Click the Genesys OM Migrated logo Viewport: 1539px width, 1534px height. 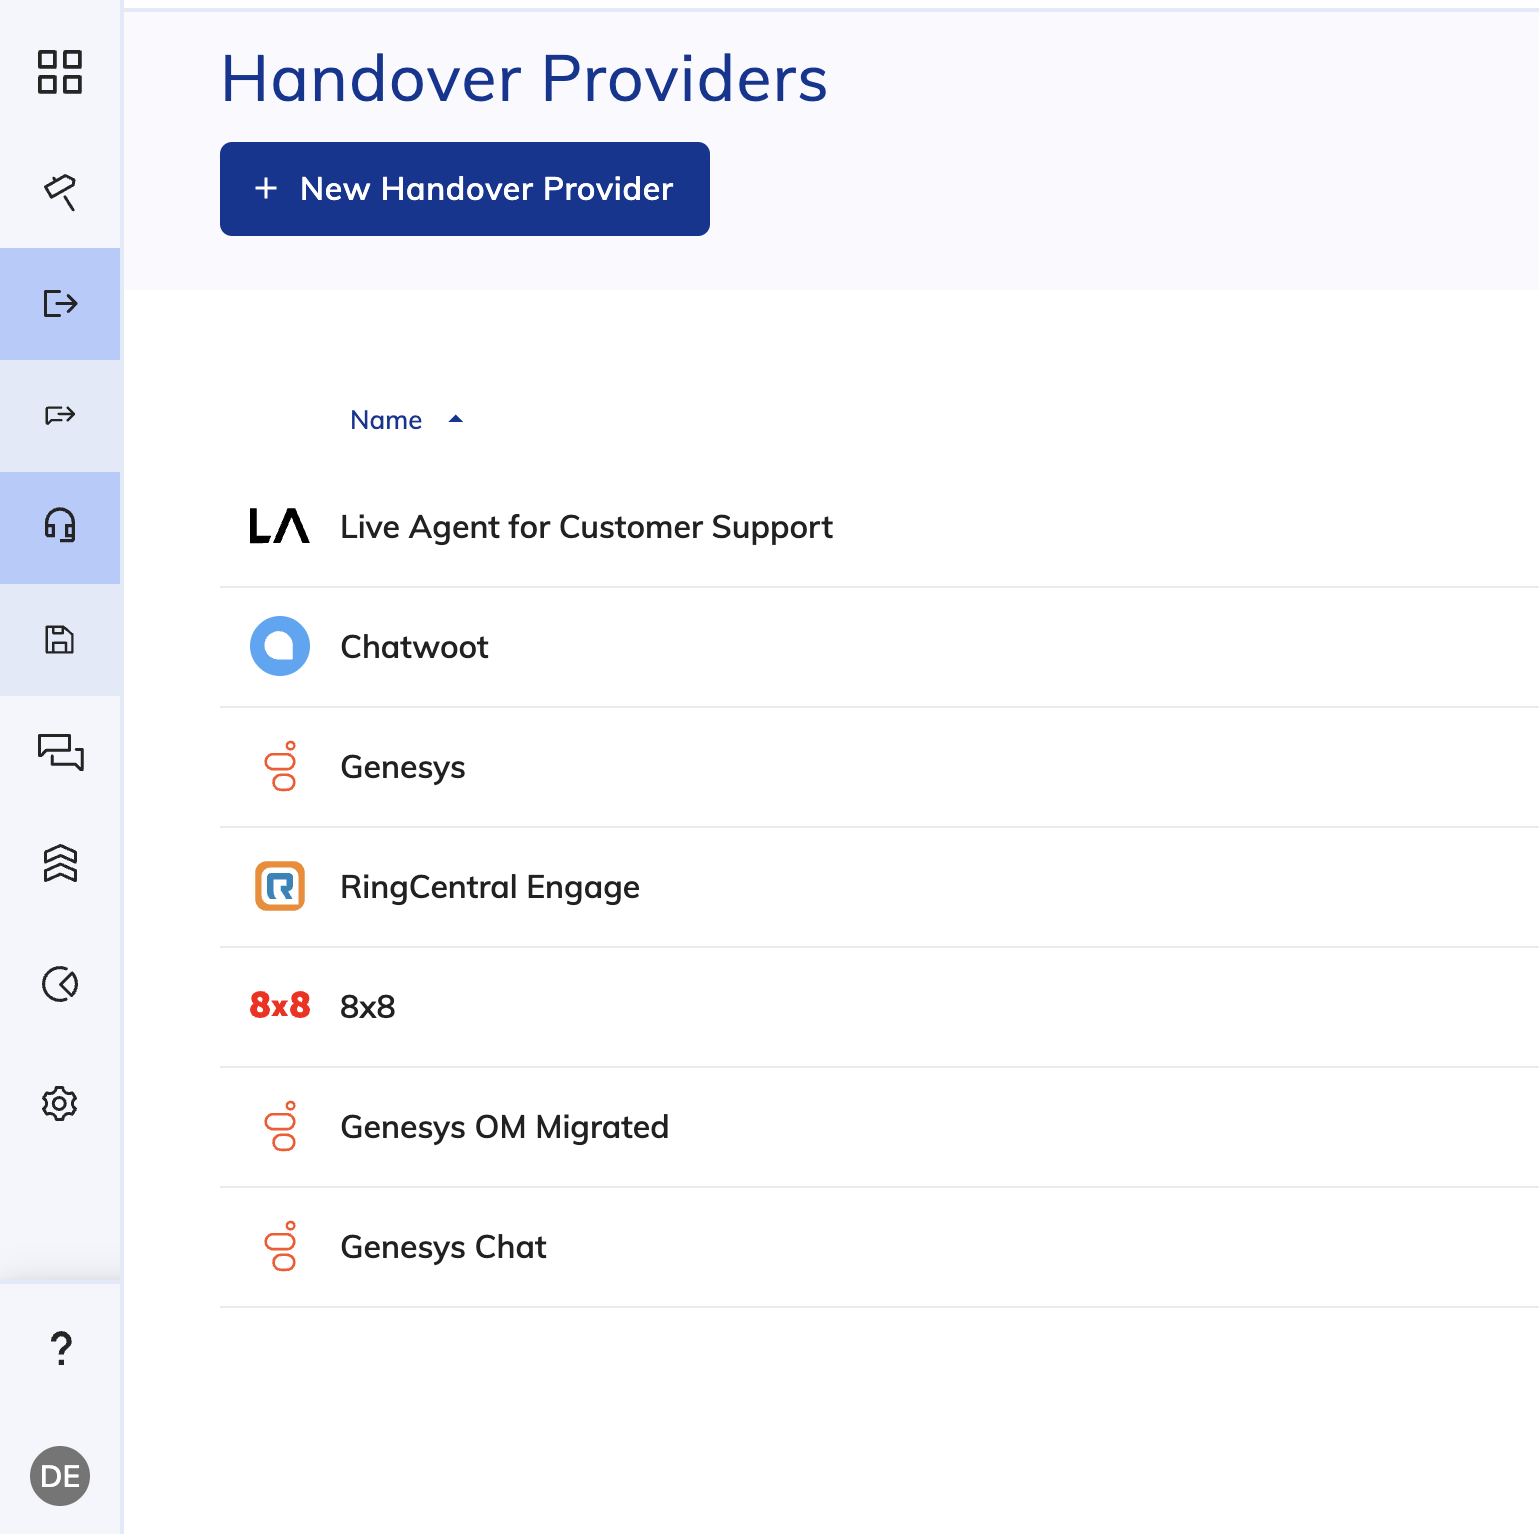pyautogui.click(x=281, y=1126)
